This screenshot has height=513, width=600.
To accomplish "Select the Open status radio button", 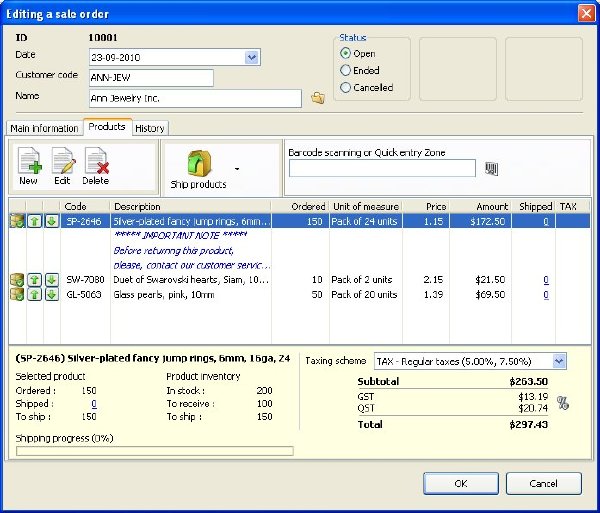I will [345, 53].
